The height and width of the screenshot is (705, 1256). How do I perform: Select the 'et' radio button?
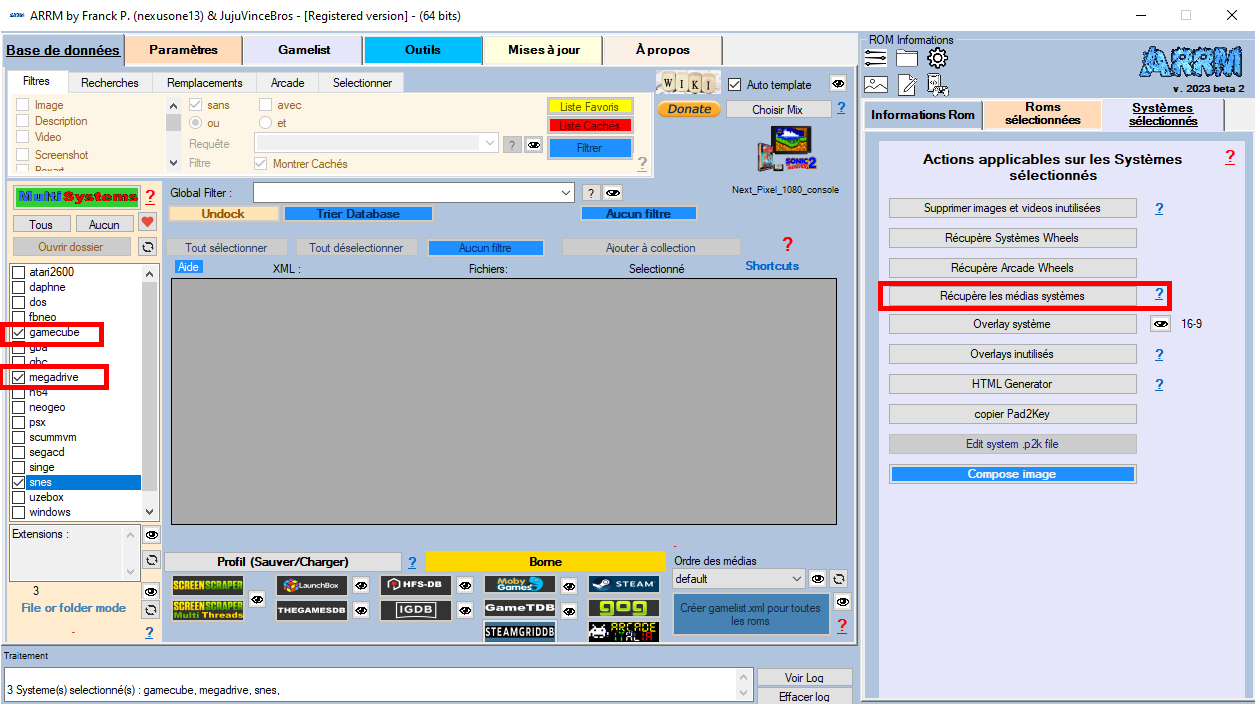tap(265, 123)
